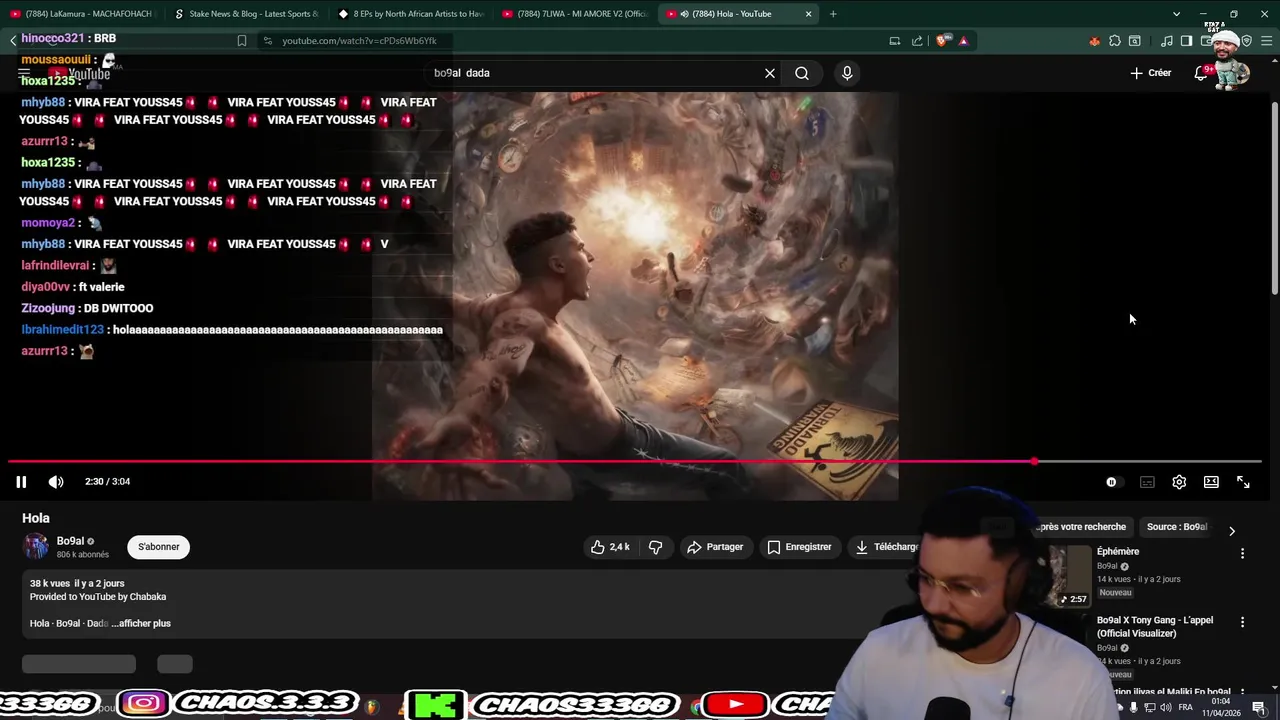
Task: Open Windows notification center icon
Action: coord(1258,708)
